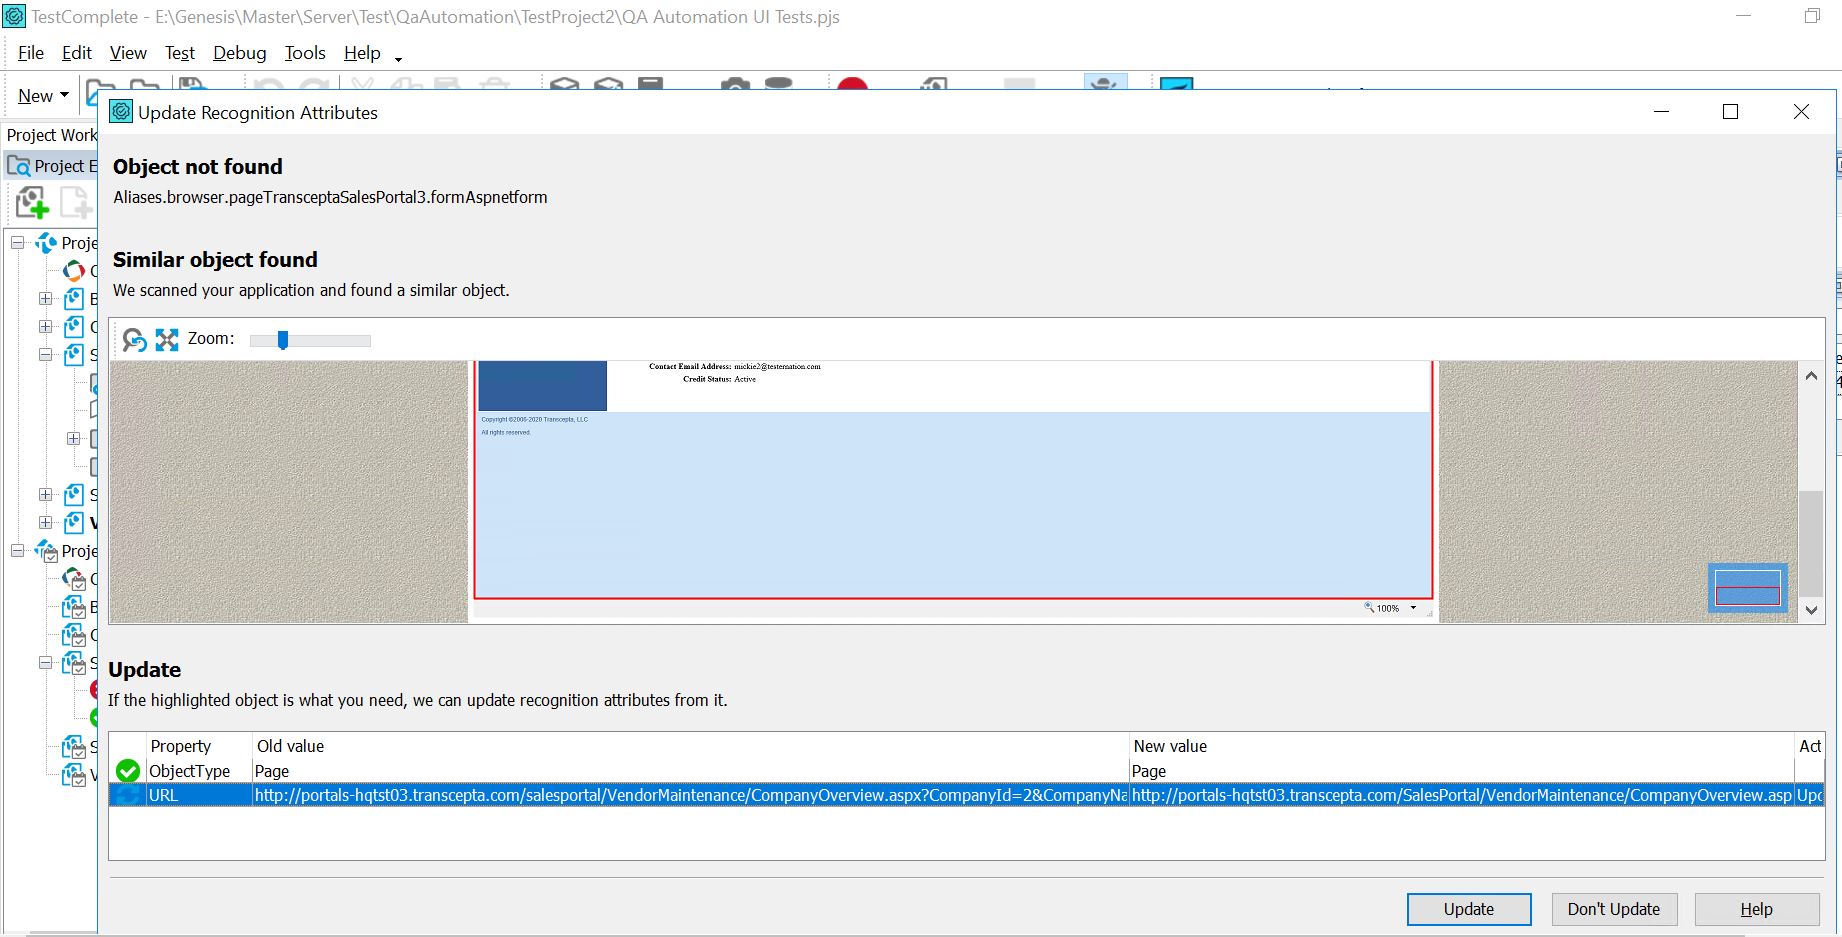The image size is (1842, 937).
Task: Click the TestComplete logo in dialog title bar
Action: (x=121, y=112)
